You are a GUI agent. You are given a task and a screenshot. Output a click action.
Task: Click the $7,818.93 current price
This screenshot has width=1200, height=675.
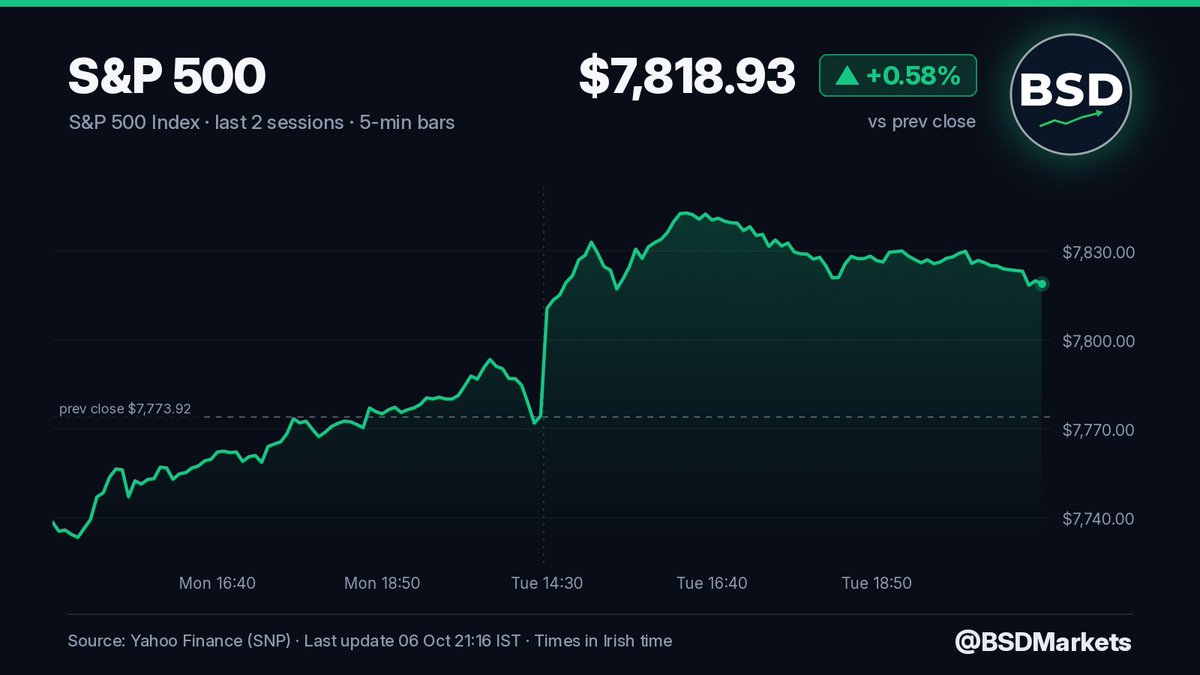[x=687, y=77]
